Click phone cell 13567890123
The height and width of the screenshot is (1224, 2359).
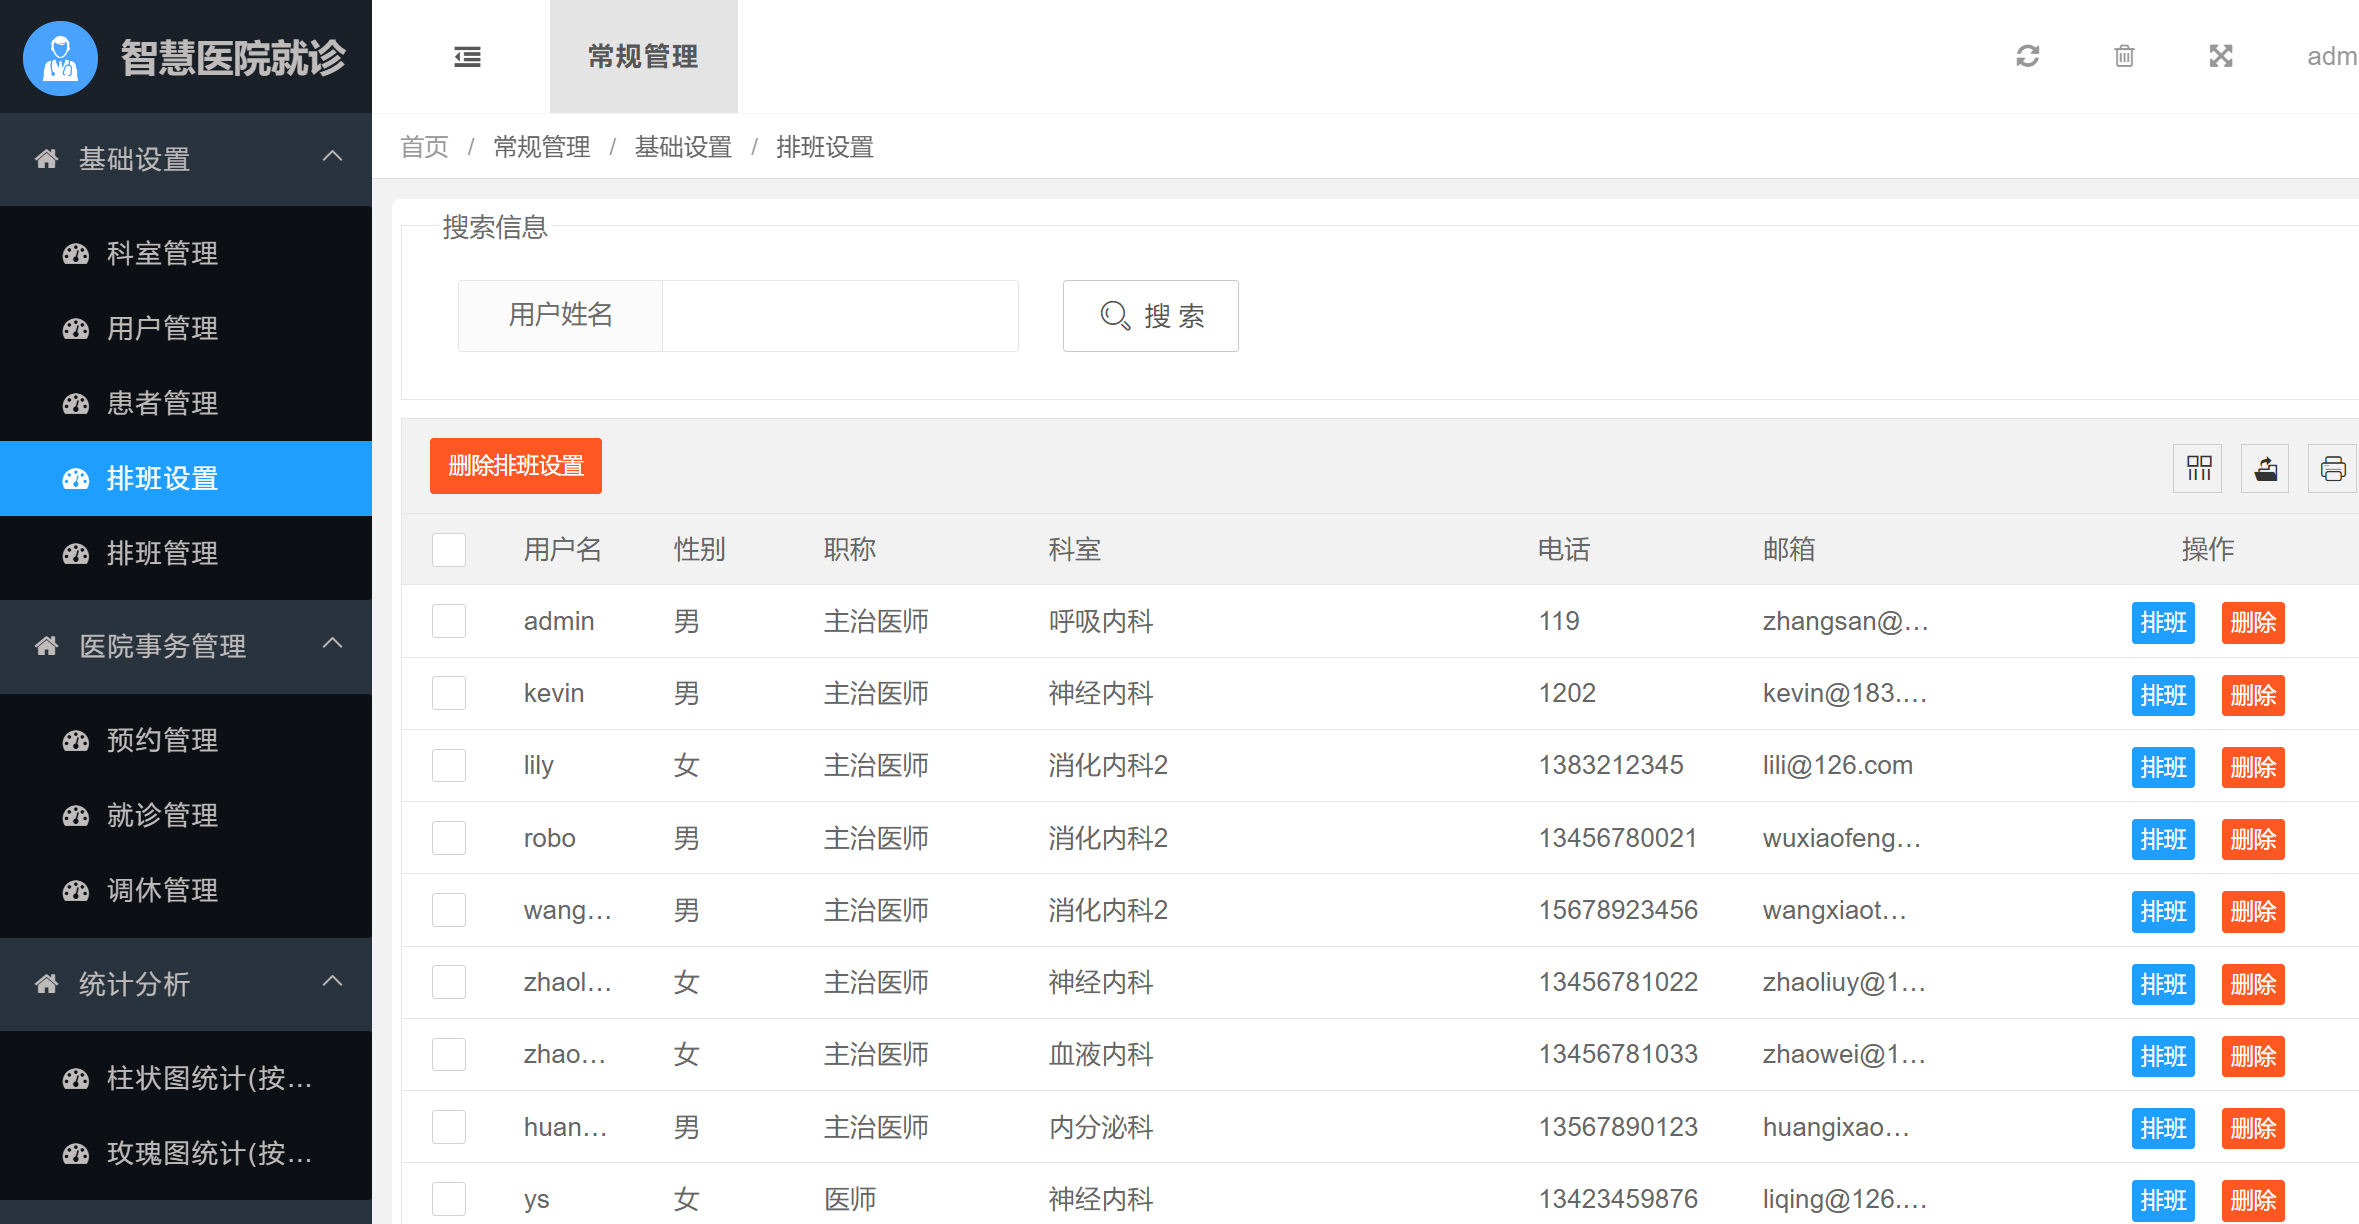pos(1618,1127)
